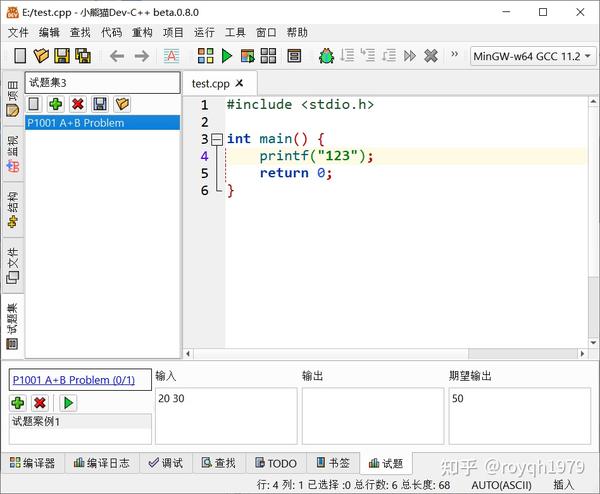Click the Save All toolbar icon
The height and width of the screenshot is (494, 600).
tap(83, 56)
